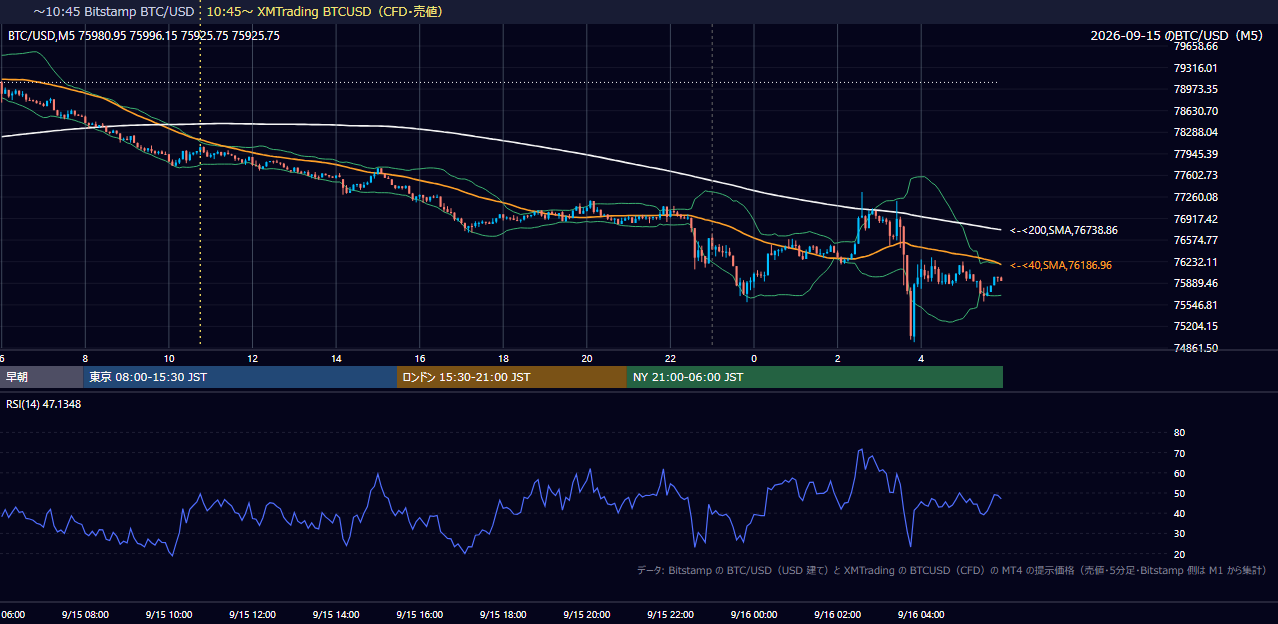Screen dimensions: 1278x624
Task: Click hour label 18 on price chart time axis
Action: pos(504,358)
